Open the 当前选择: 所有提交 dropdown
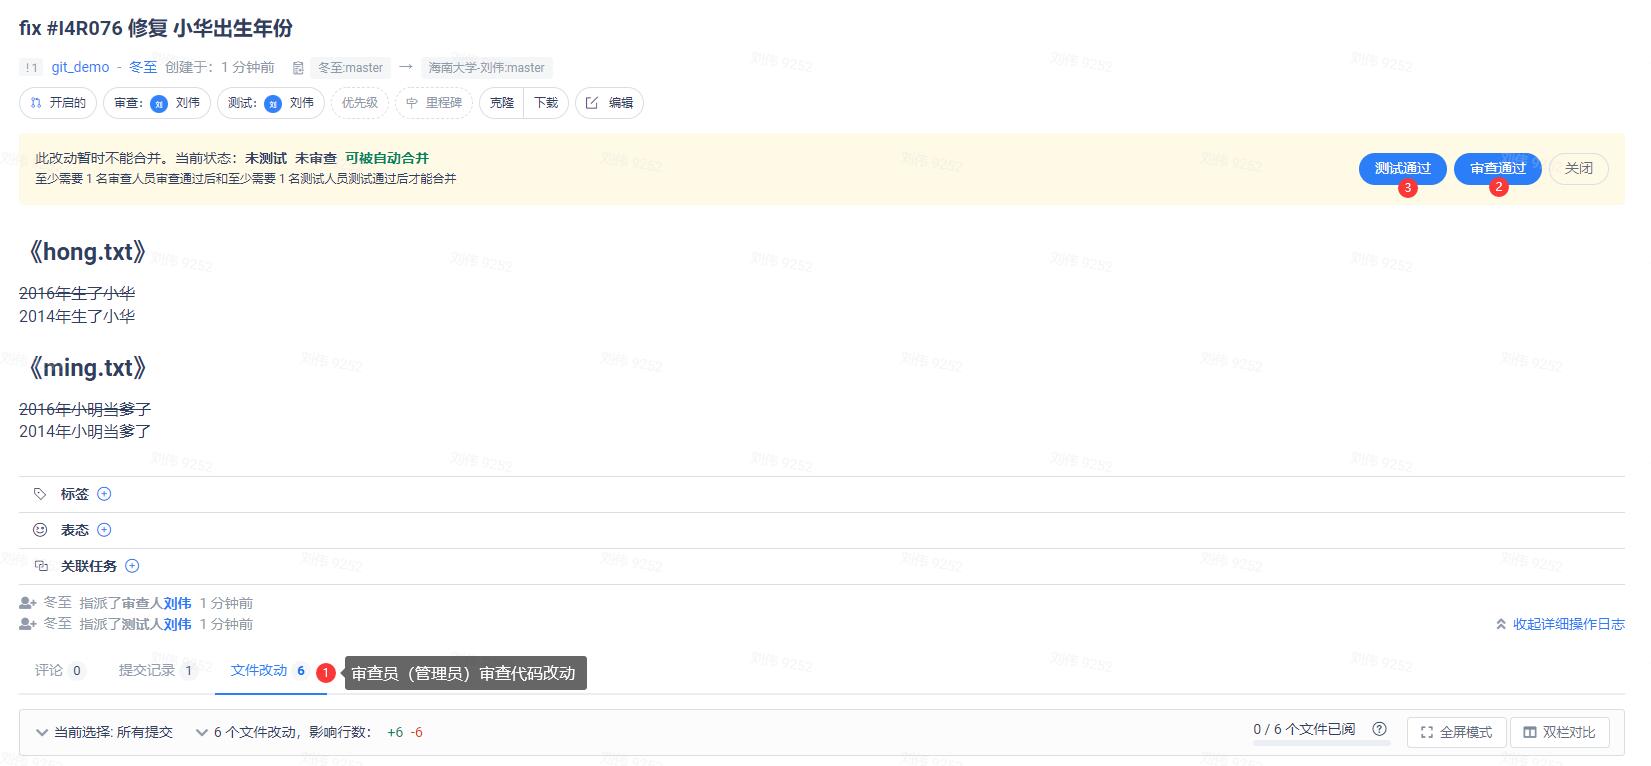The image size is (1651, 766). (x=104, y=732)
